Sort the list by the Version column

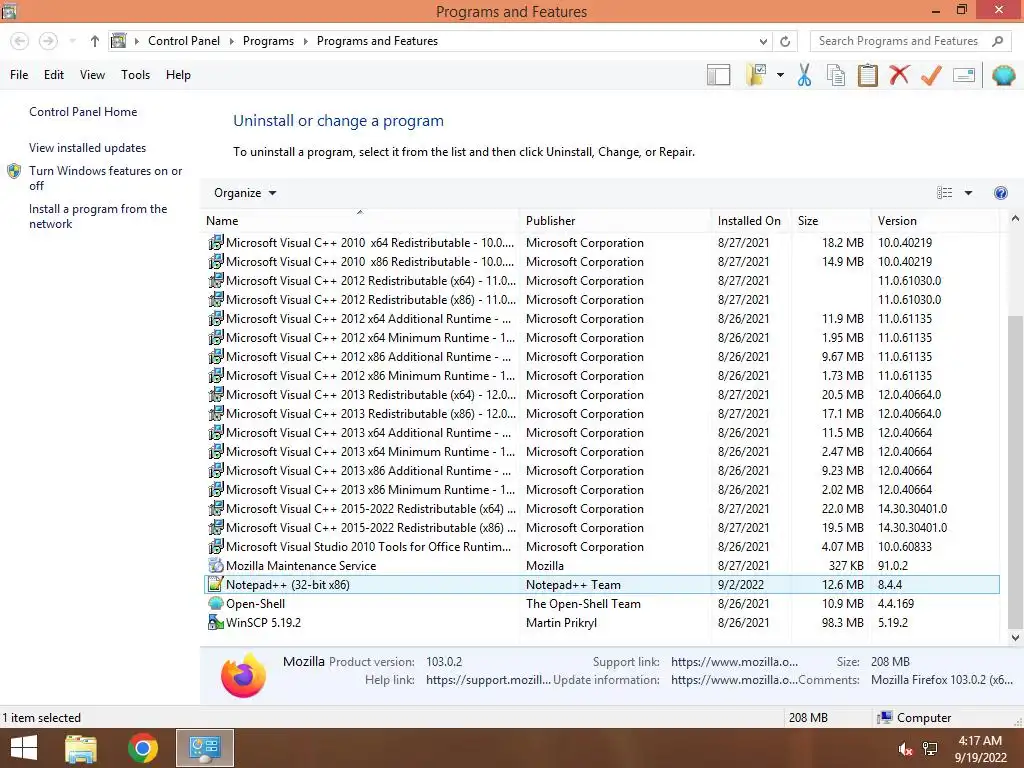pyautogui.click(x=935, y=221)
